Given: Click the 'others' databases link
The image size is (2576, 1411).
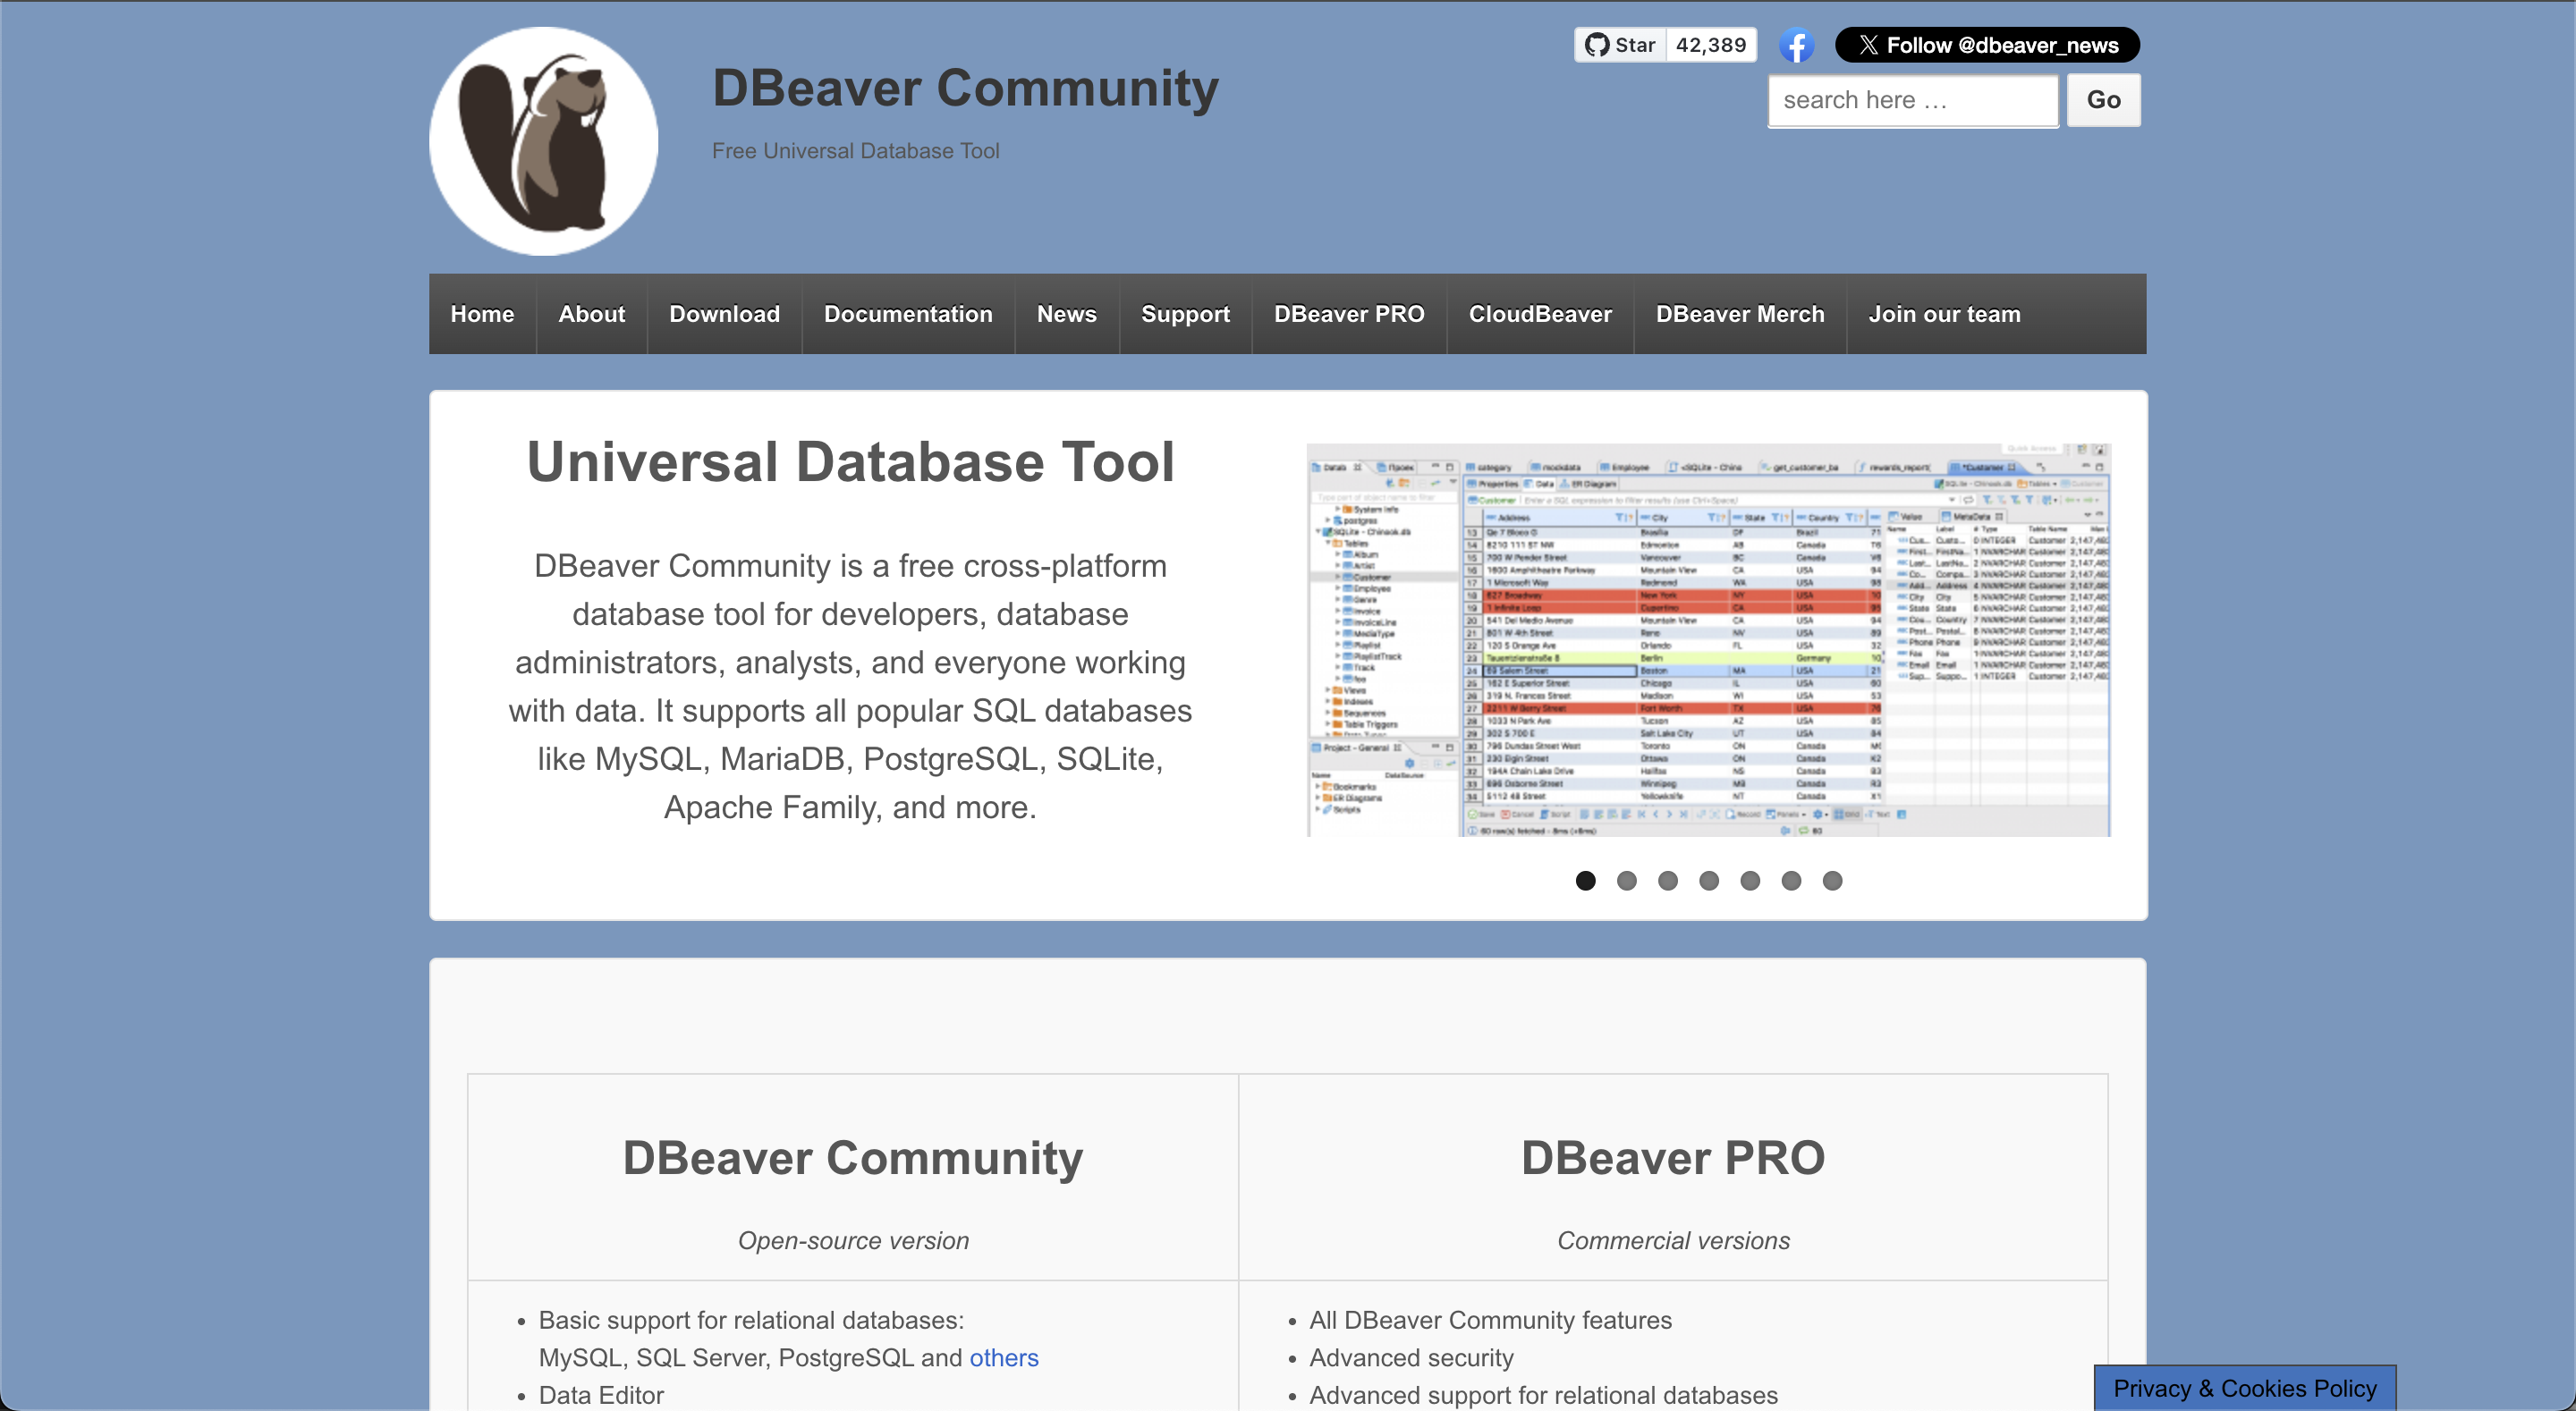Looking at the screenshot, I should pyautogui.click(x=1004, y=1358).
